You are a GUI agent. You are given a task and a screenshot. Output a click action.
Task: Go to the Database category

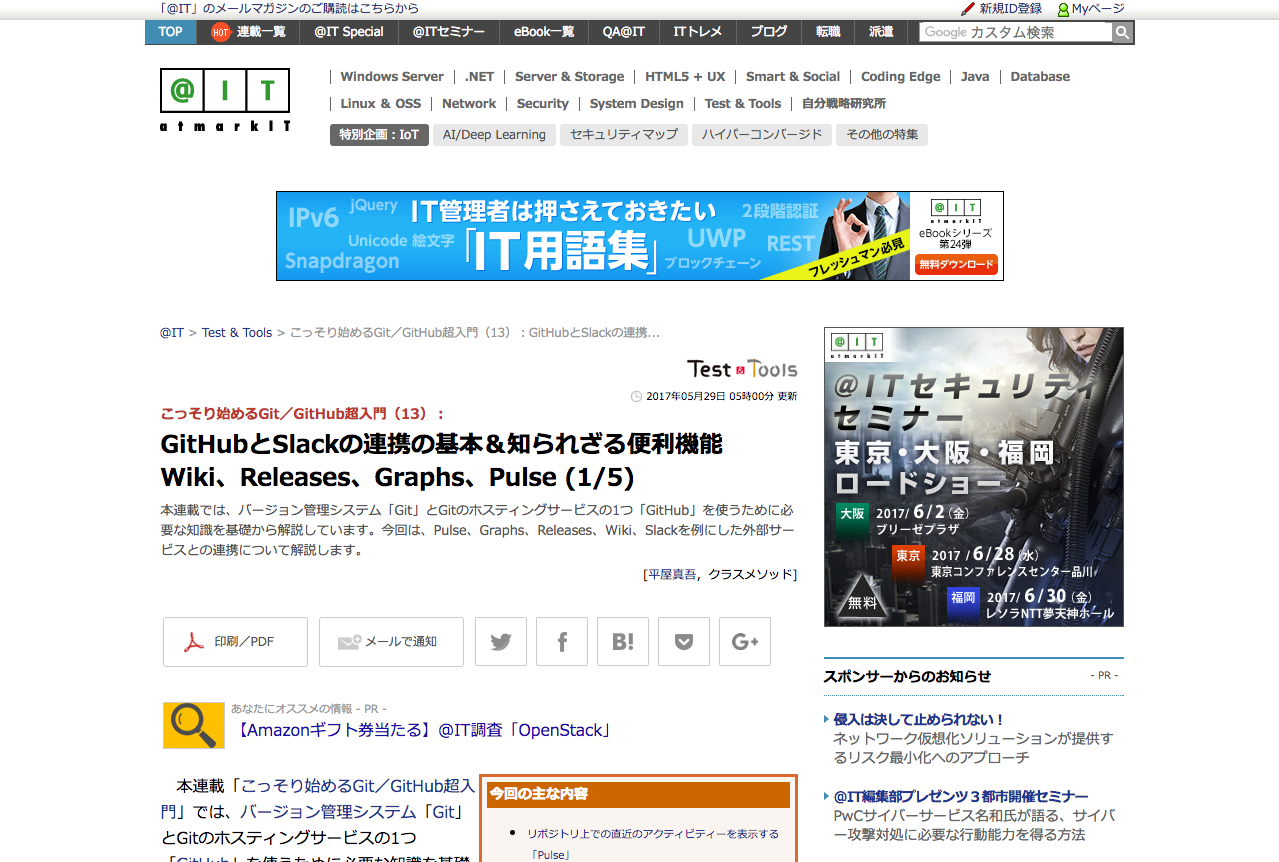[x=1040, y=76]
